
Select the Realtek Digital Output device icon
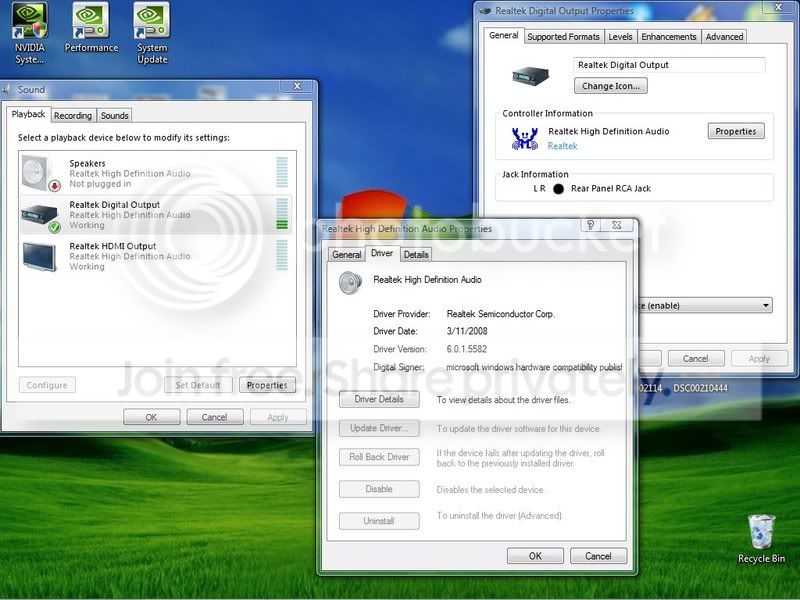(x=40, y=216)
